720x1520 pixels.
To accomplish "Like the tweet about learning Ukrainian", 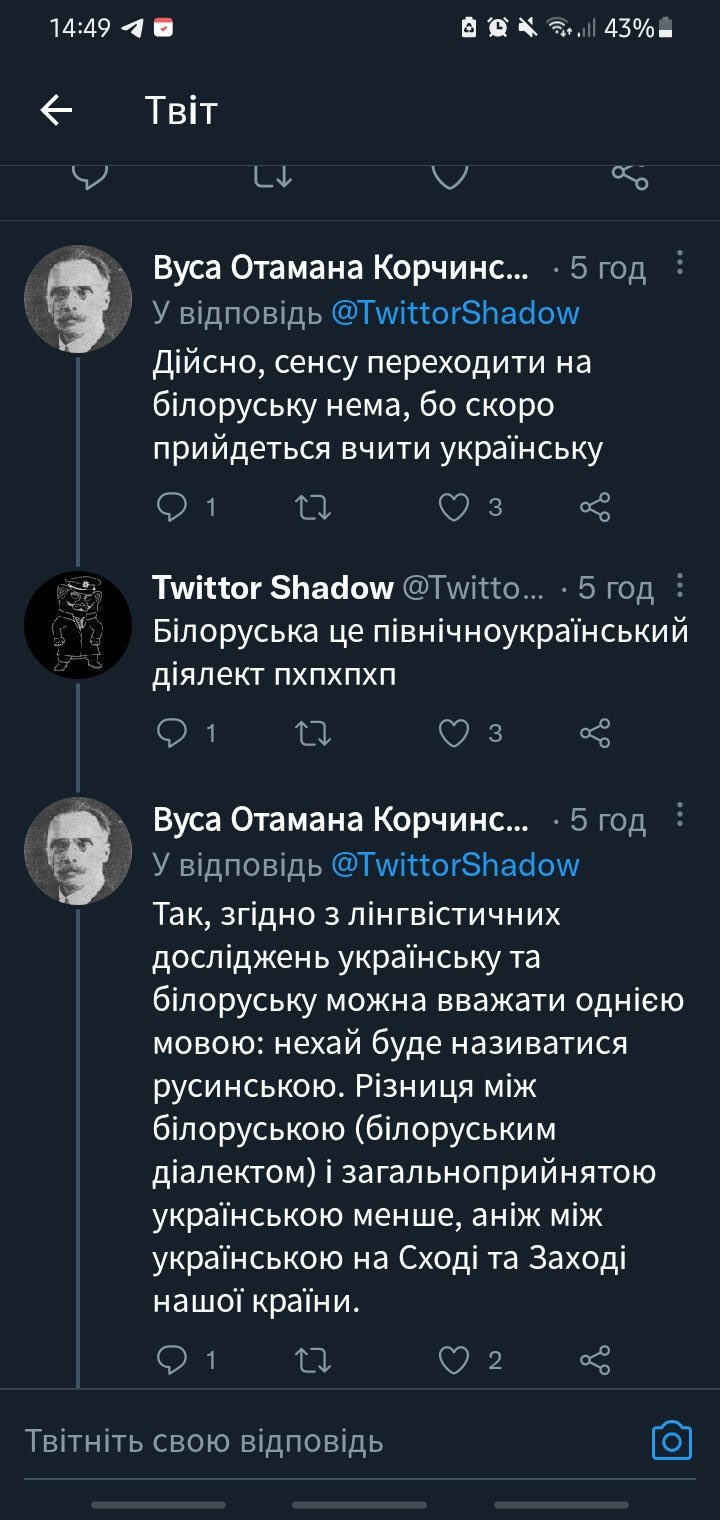I will coord(454,508).
